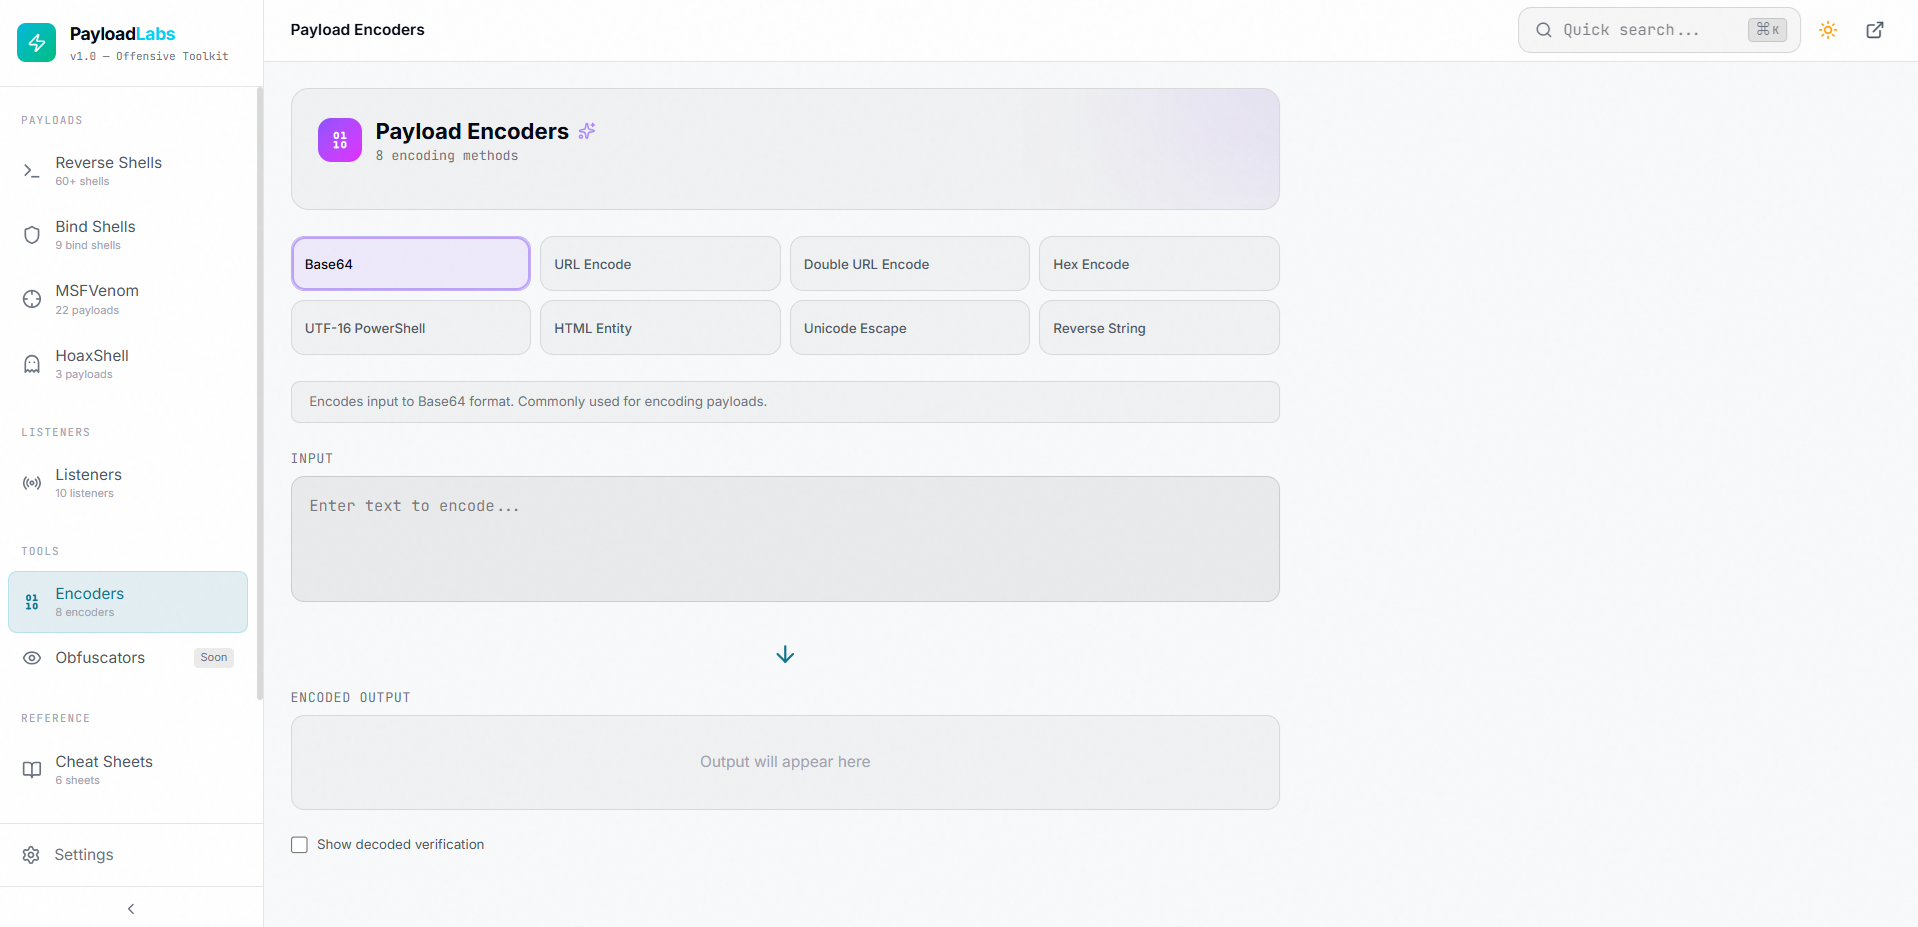Click the LISTENERS sidebar section heading
1918x927 pixels.
[56, 433]
